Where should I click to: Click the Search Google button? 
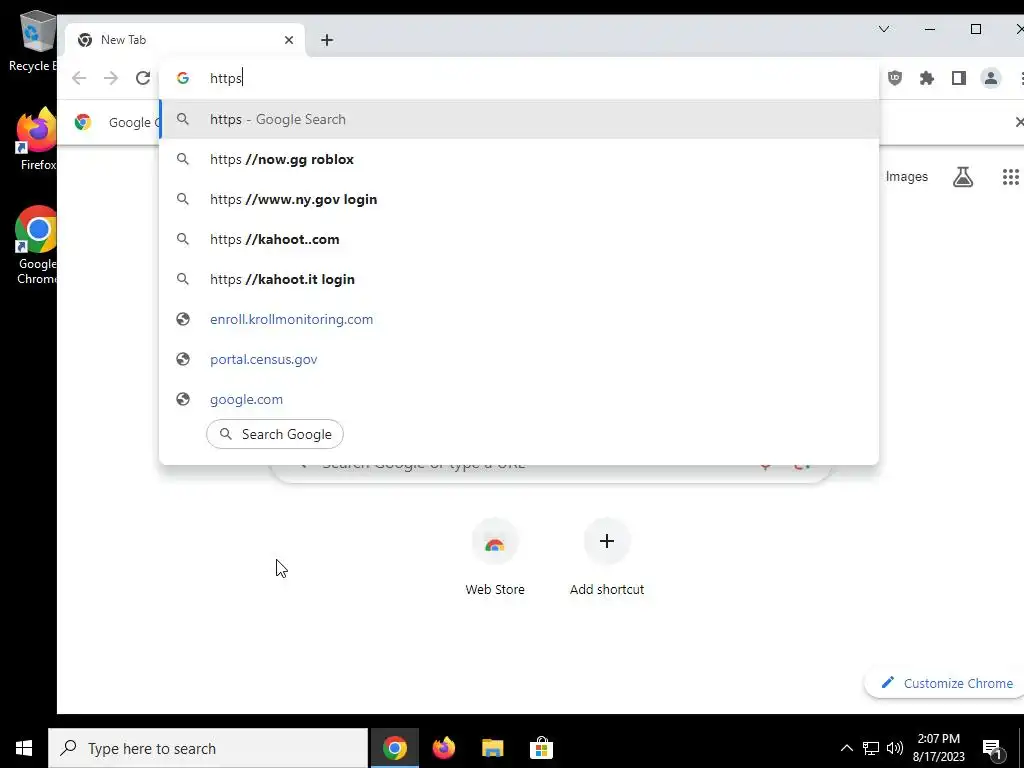pyautogui.click(x=275, y=434)
